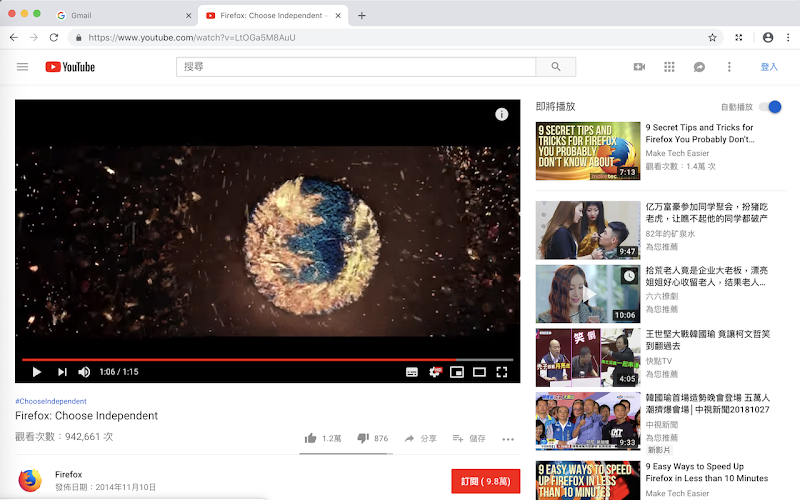Image resolution: width=800 pixels, height=500 pixels.
Task: Click the video info card icon
Action: coord(502,114)
